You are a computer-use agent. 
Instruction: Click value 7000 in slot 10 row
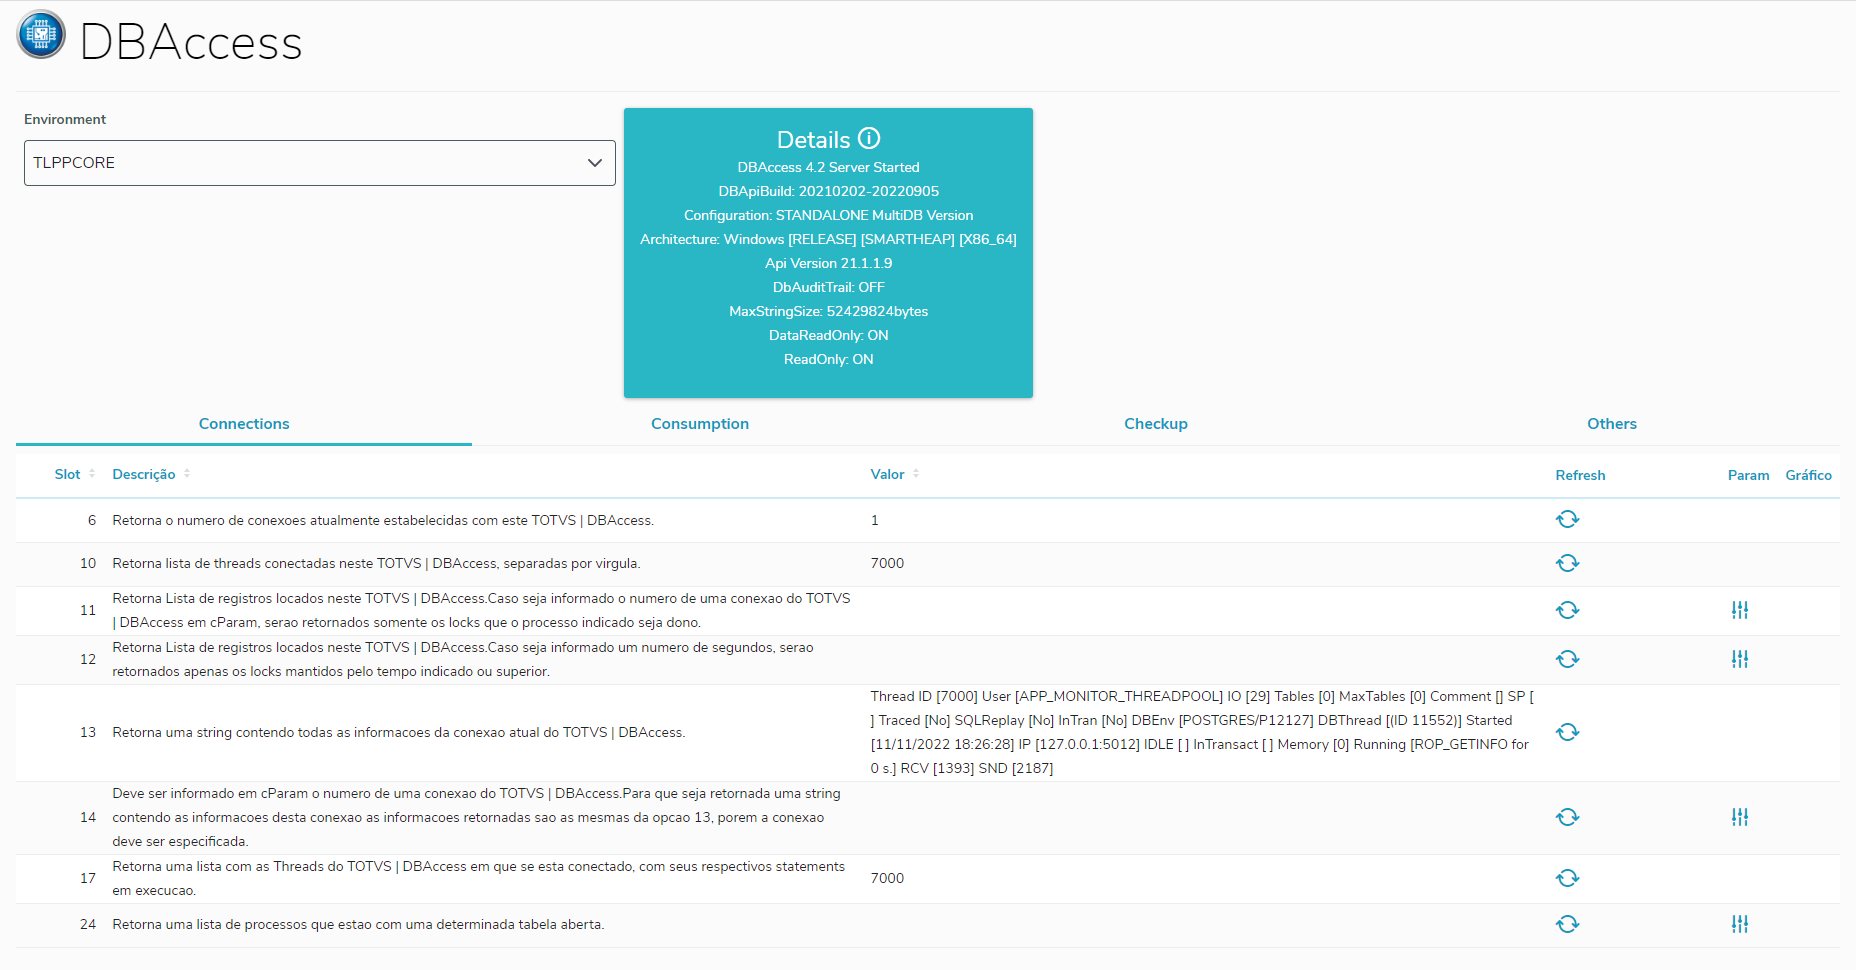[887, 563]
